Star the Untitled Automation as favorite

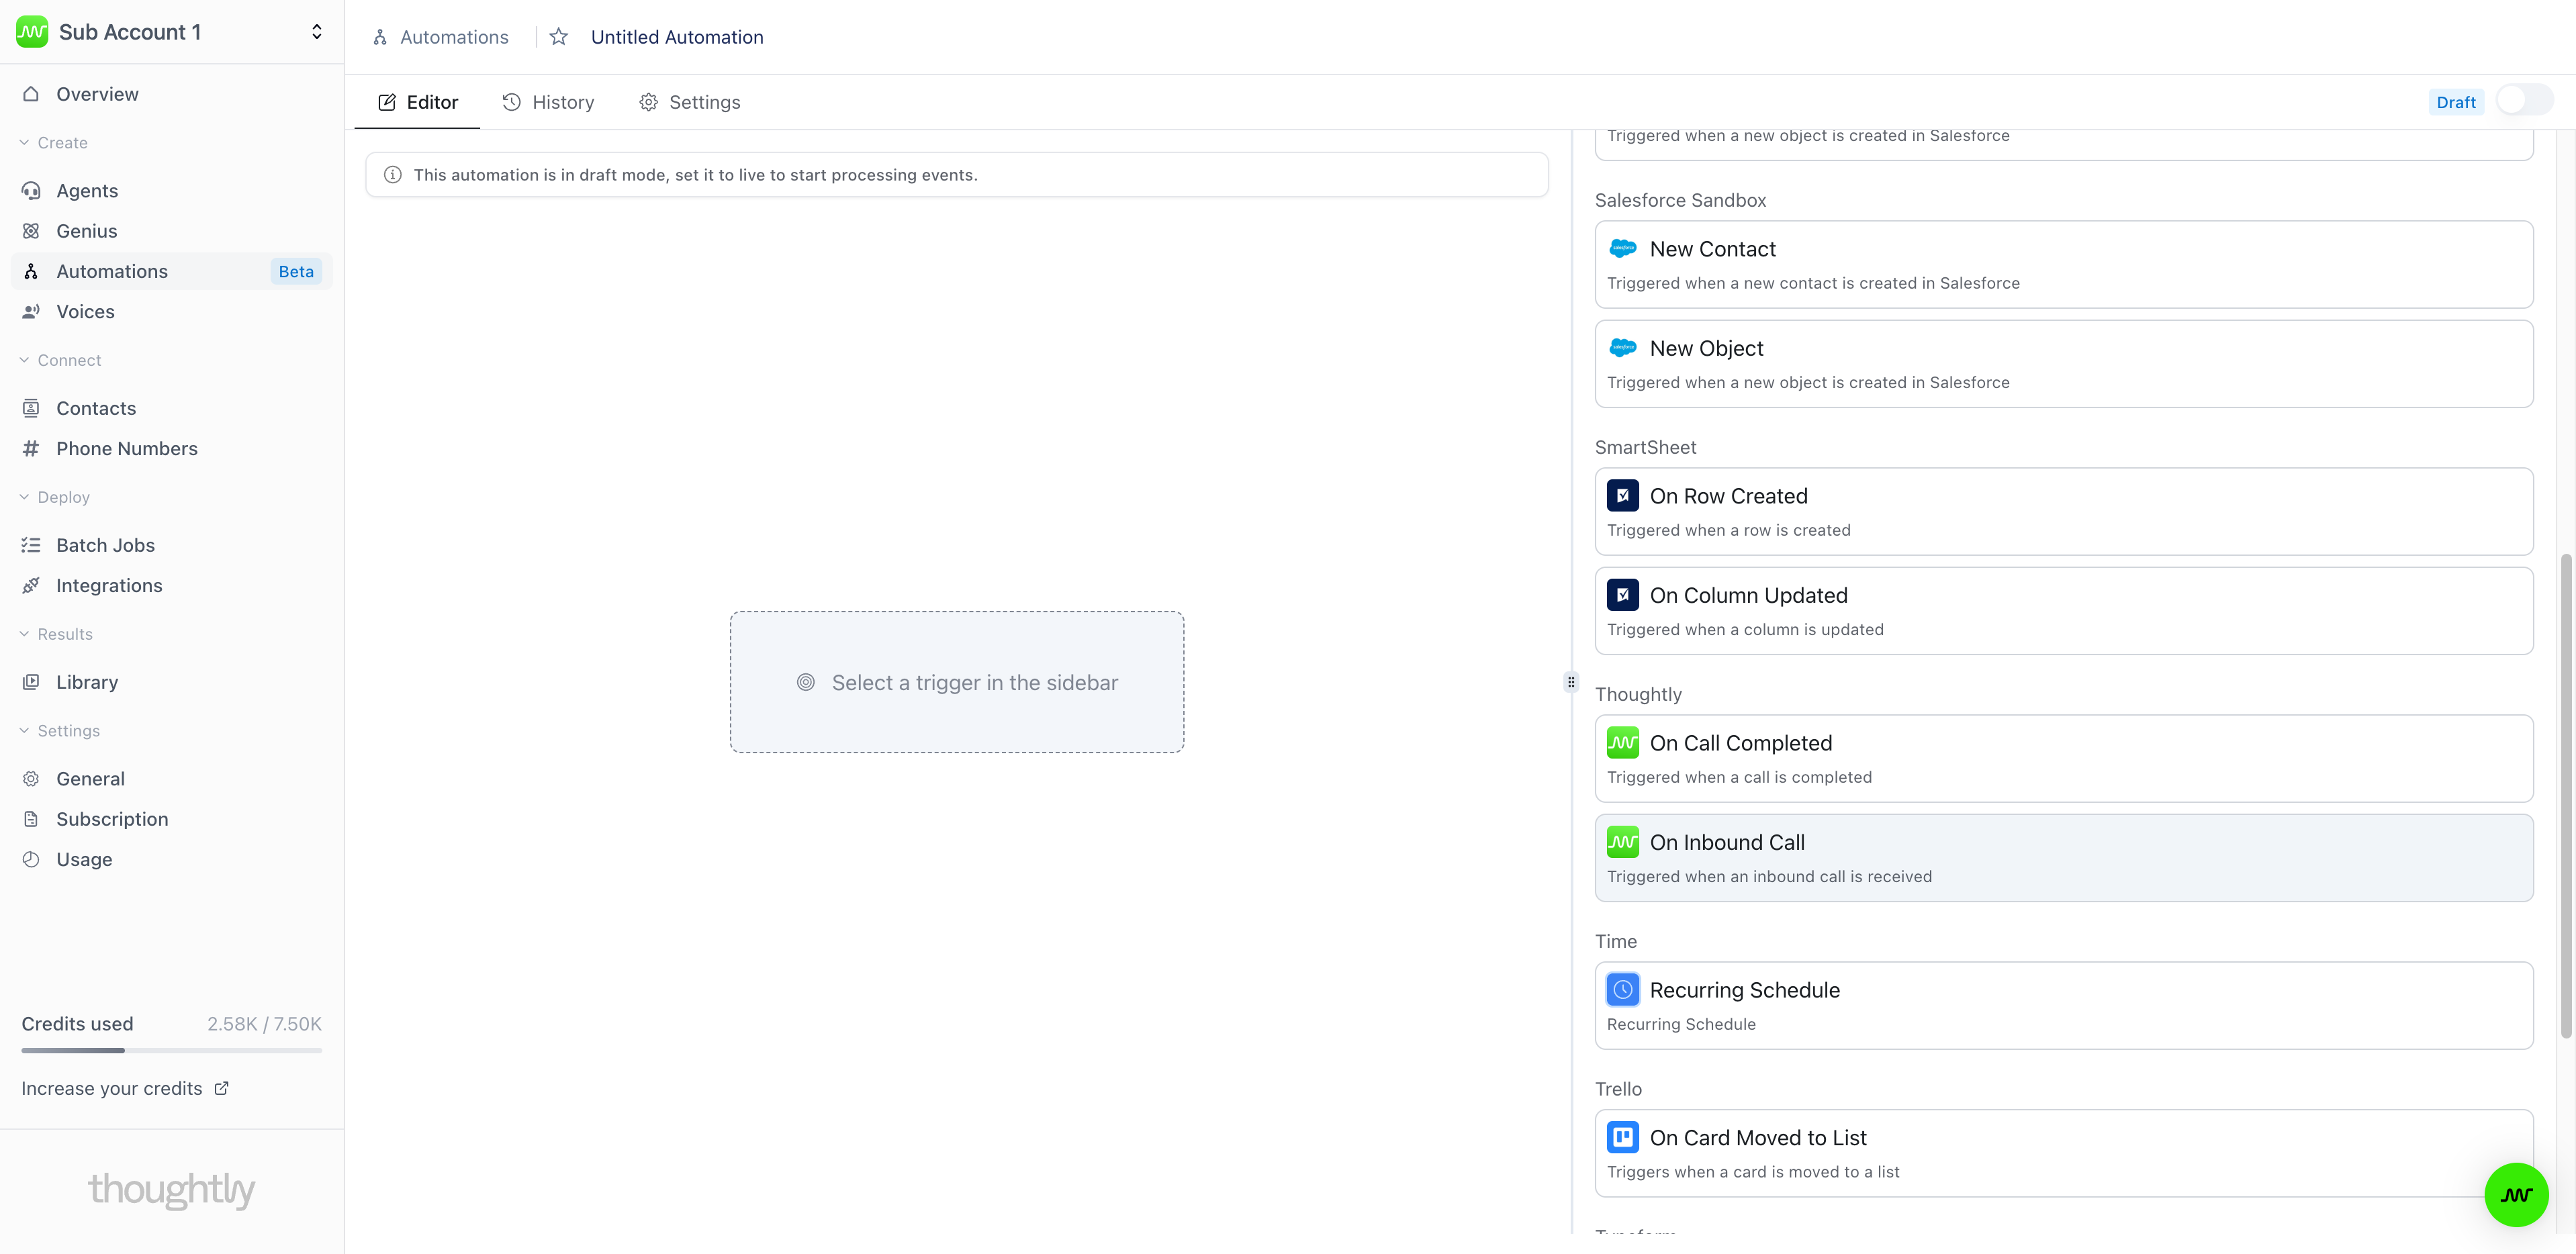point(559,37)
